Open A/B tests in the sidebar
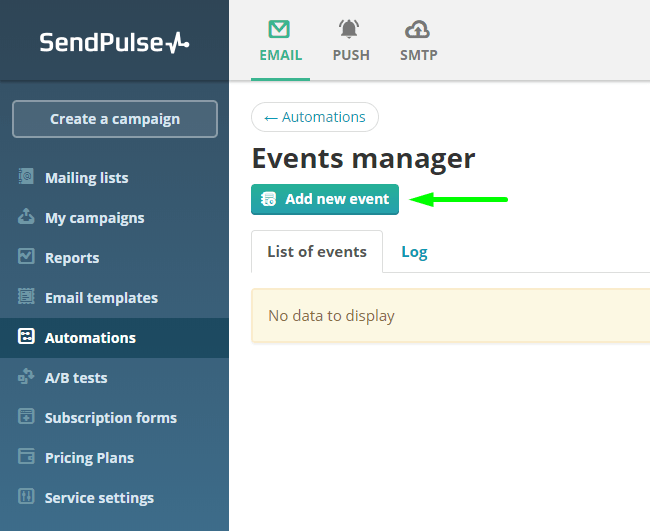 coord(114,378)
